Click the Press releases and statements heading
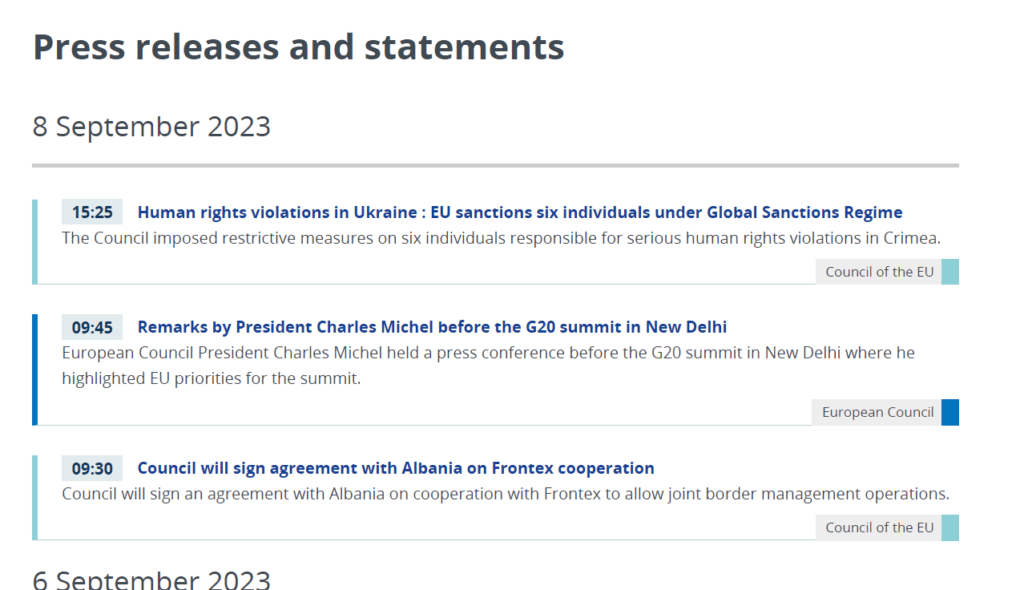The height and width of the screenshot is (590, 1024). [x=298, y=47]
